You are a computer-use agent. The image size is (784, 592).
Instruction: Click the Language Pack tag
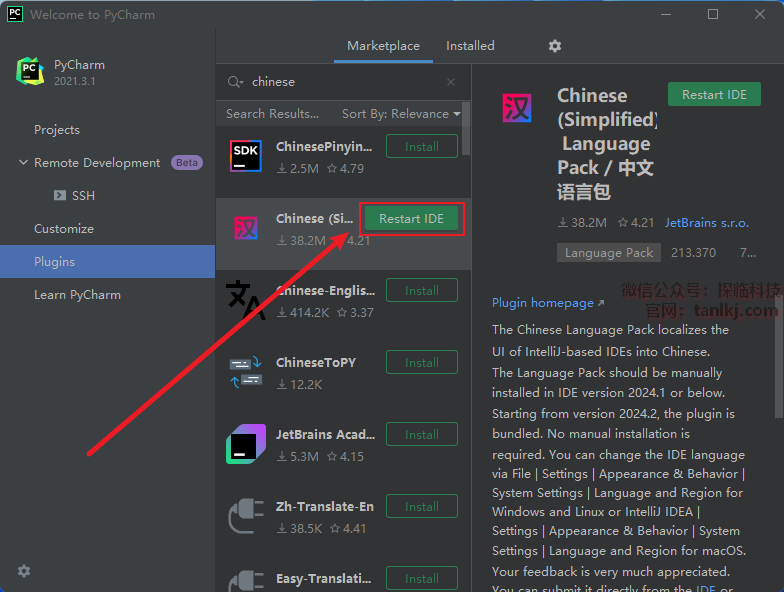608,253
